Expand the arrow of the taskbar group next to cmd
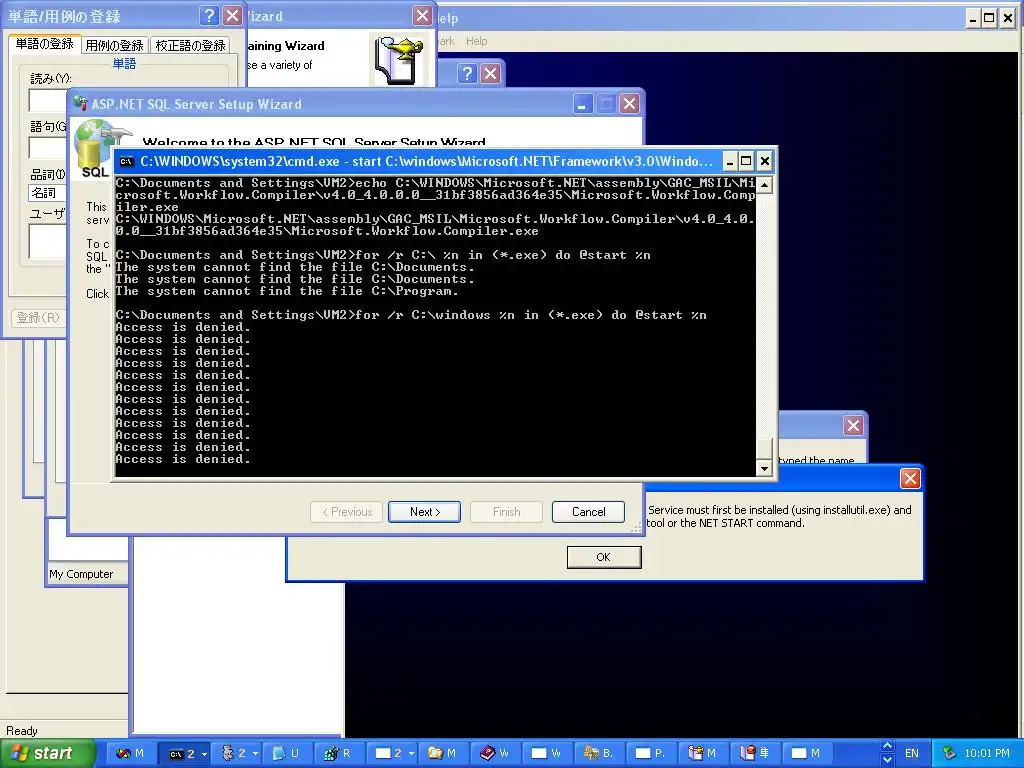1024x768 pixels. (255, 754)
